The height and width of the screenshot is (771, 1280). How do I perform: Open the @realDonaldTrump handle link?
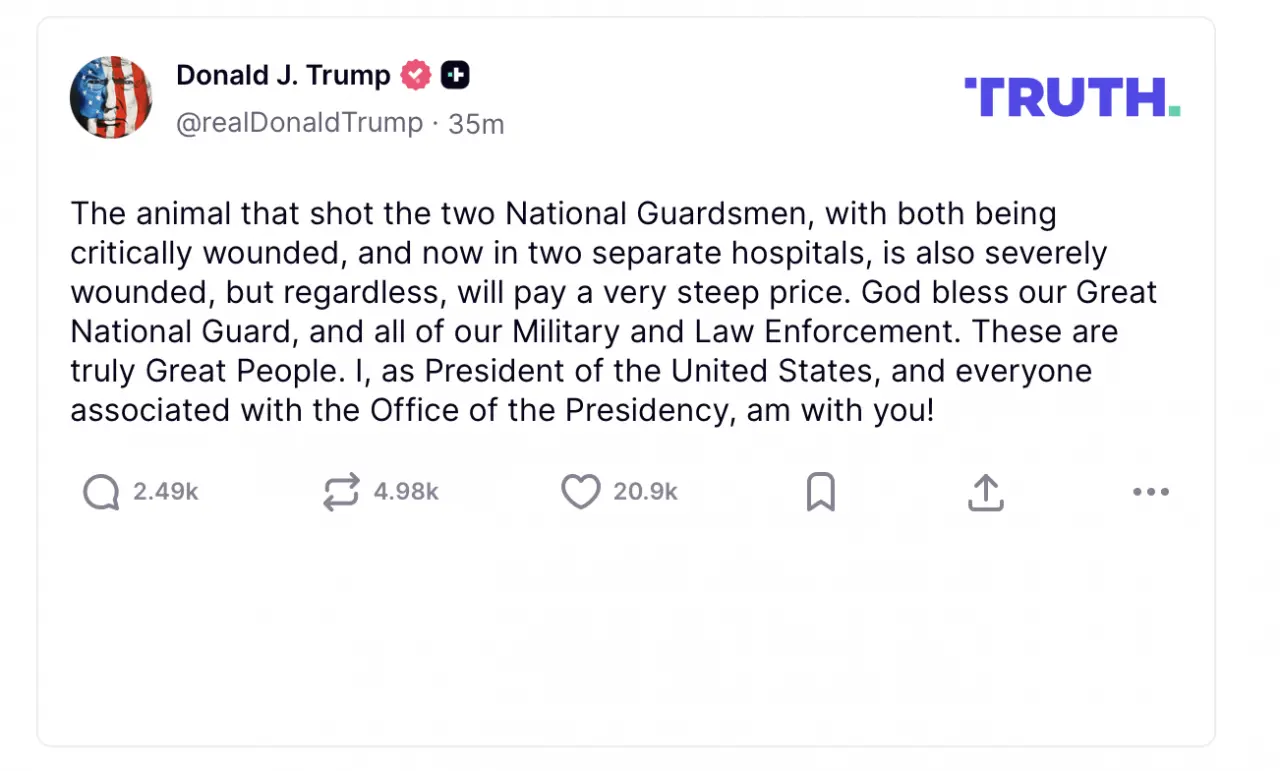coord(299,123)
